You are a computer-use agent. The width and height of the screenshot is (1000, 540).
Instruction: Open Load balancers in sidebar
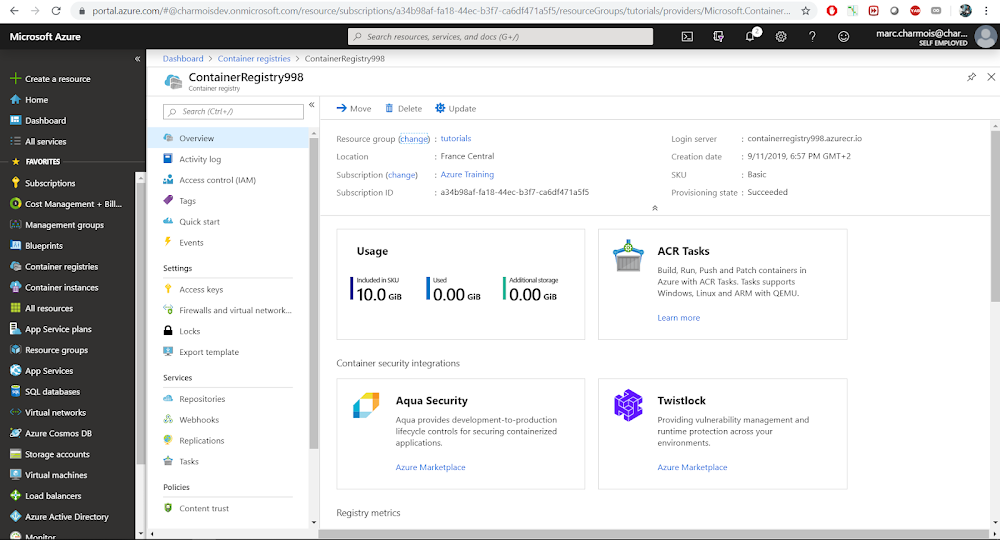(x=46, y=496)
